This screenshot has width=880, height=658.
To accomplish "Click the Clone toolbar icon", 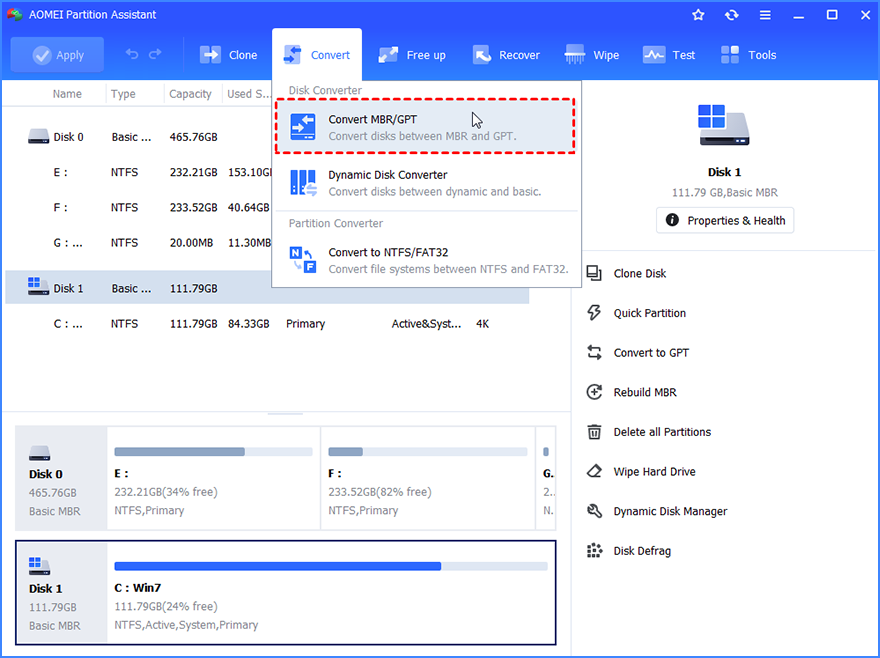I will [210, 55].
